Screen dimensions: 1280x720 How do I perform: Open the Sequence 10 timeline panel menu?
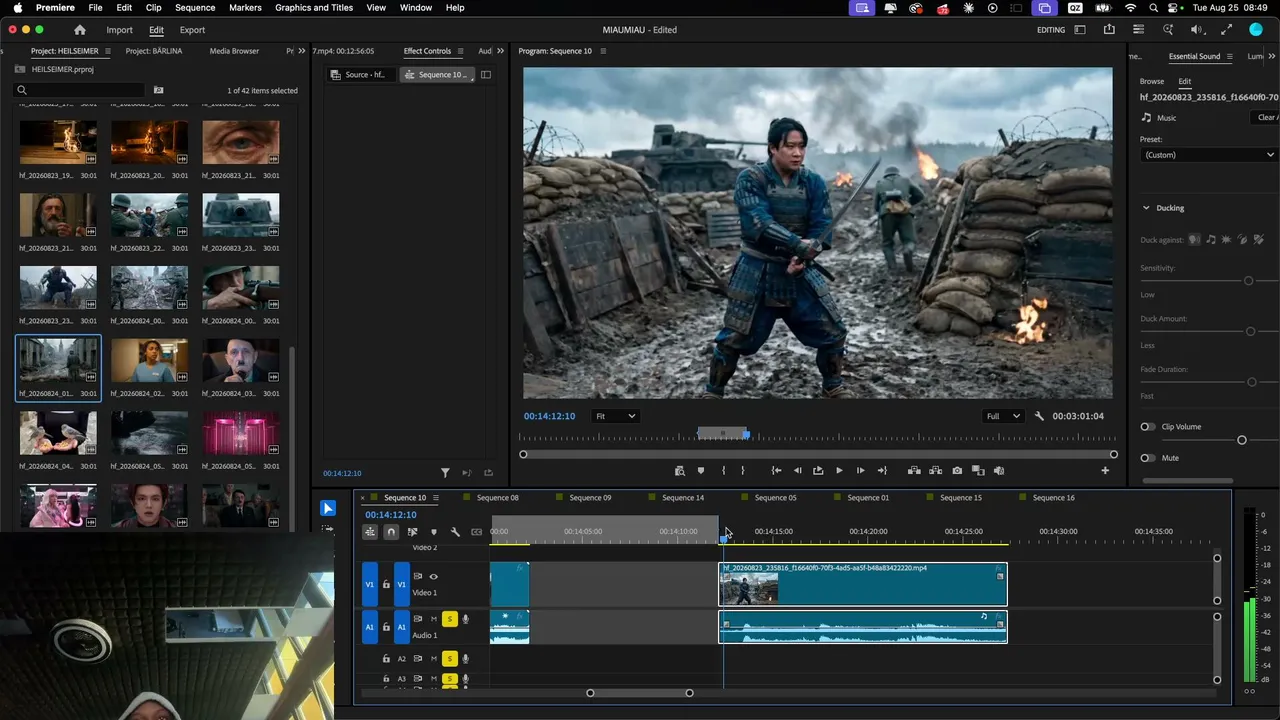pos(436,498)
